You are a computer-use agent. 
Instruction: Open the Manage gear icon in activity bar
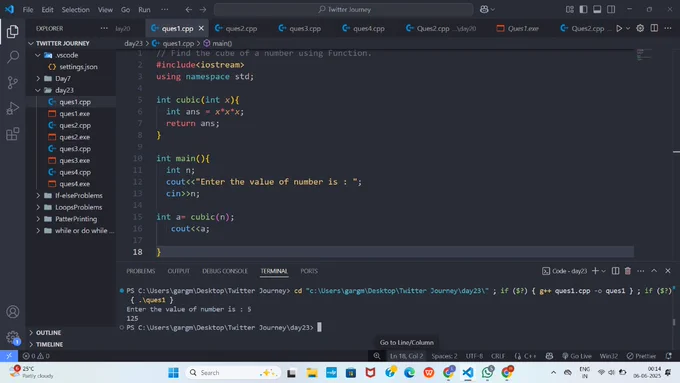pyautogui.click(x=13, y=337)
